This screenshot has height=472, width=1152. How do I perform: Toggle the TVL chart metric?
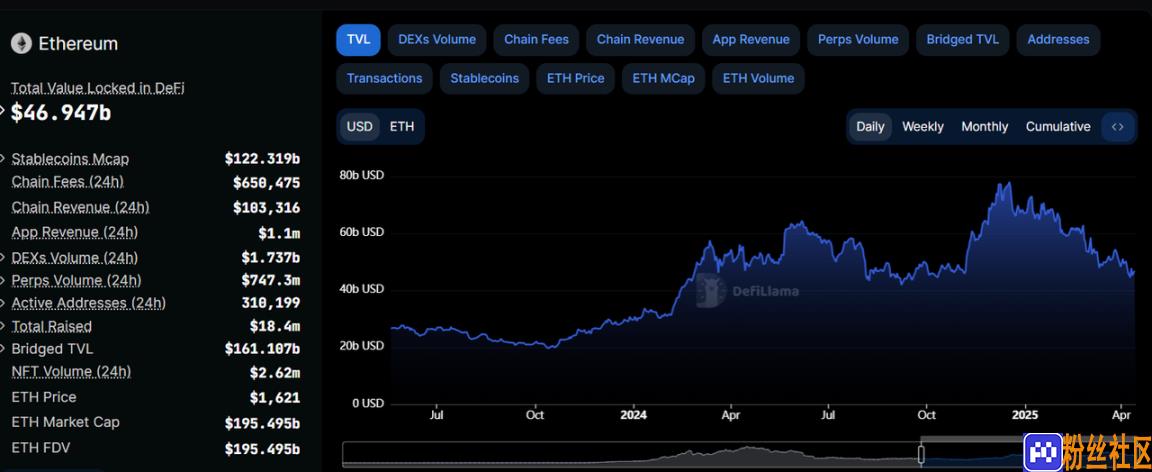pos(359,40)
